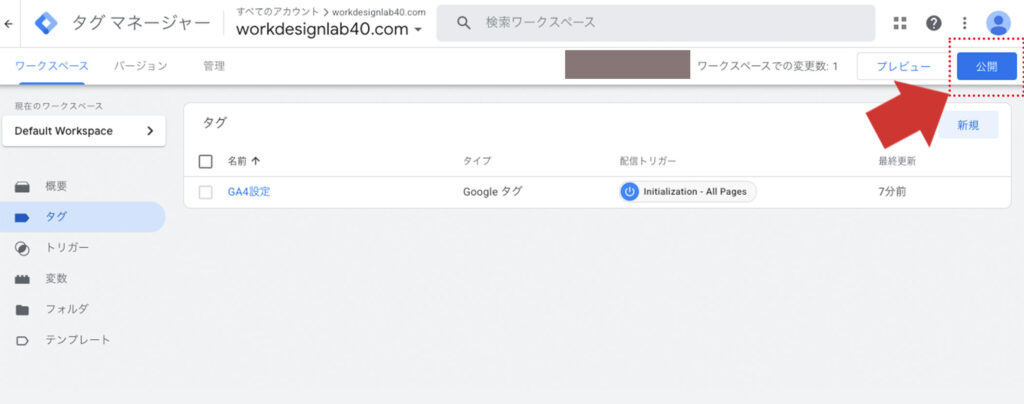Click the power icon of Initialization trigger
Image resolution: width=1024 pixels, height=404 pixels.
(630, 192)
